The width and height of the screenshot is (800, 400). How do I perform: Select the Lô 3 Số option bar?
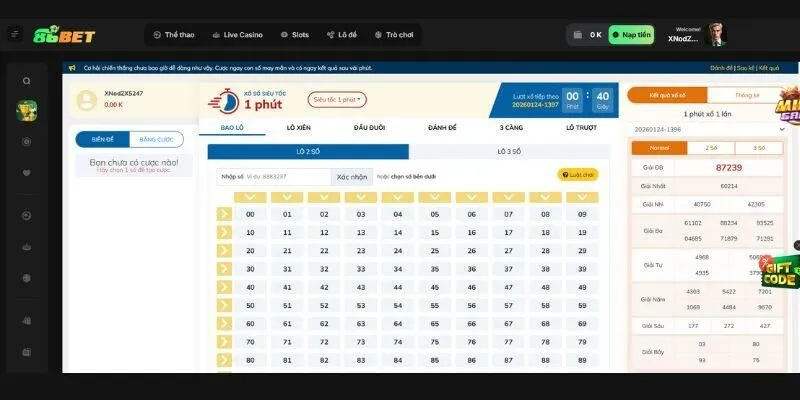(x=508, y=151)
